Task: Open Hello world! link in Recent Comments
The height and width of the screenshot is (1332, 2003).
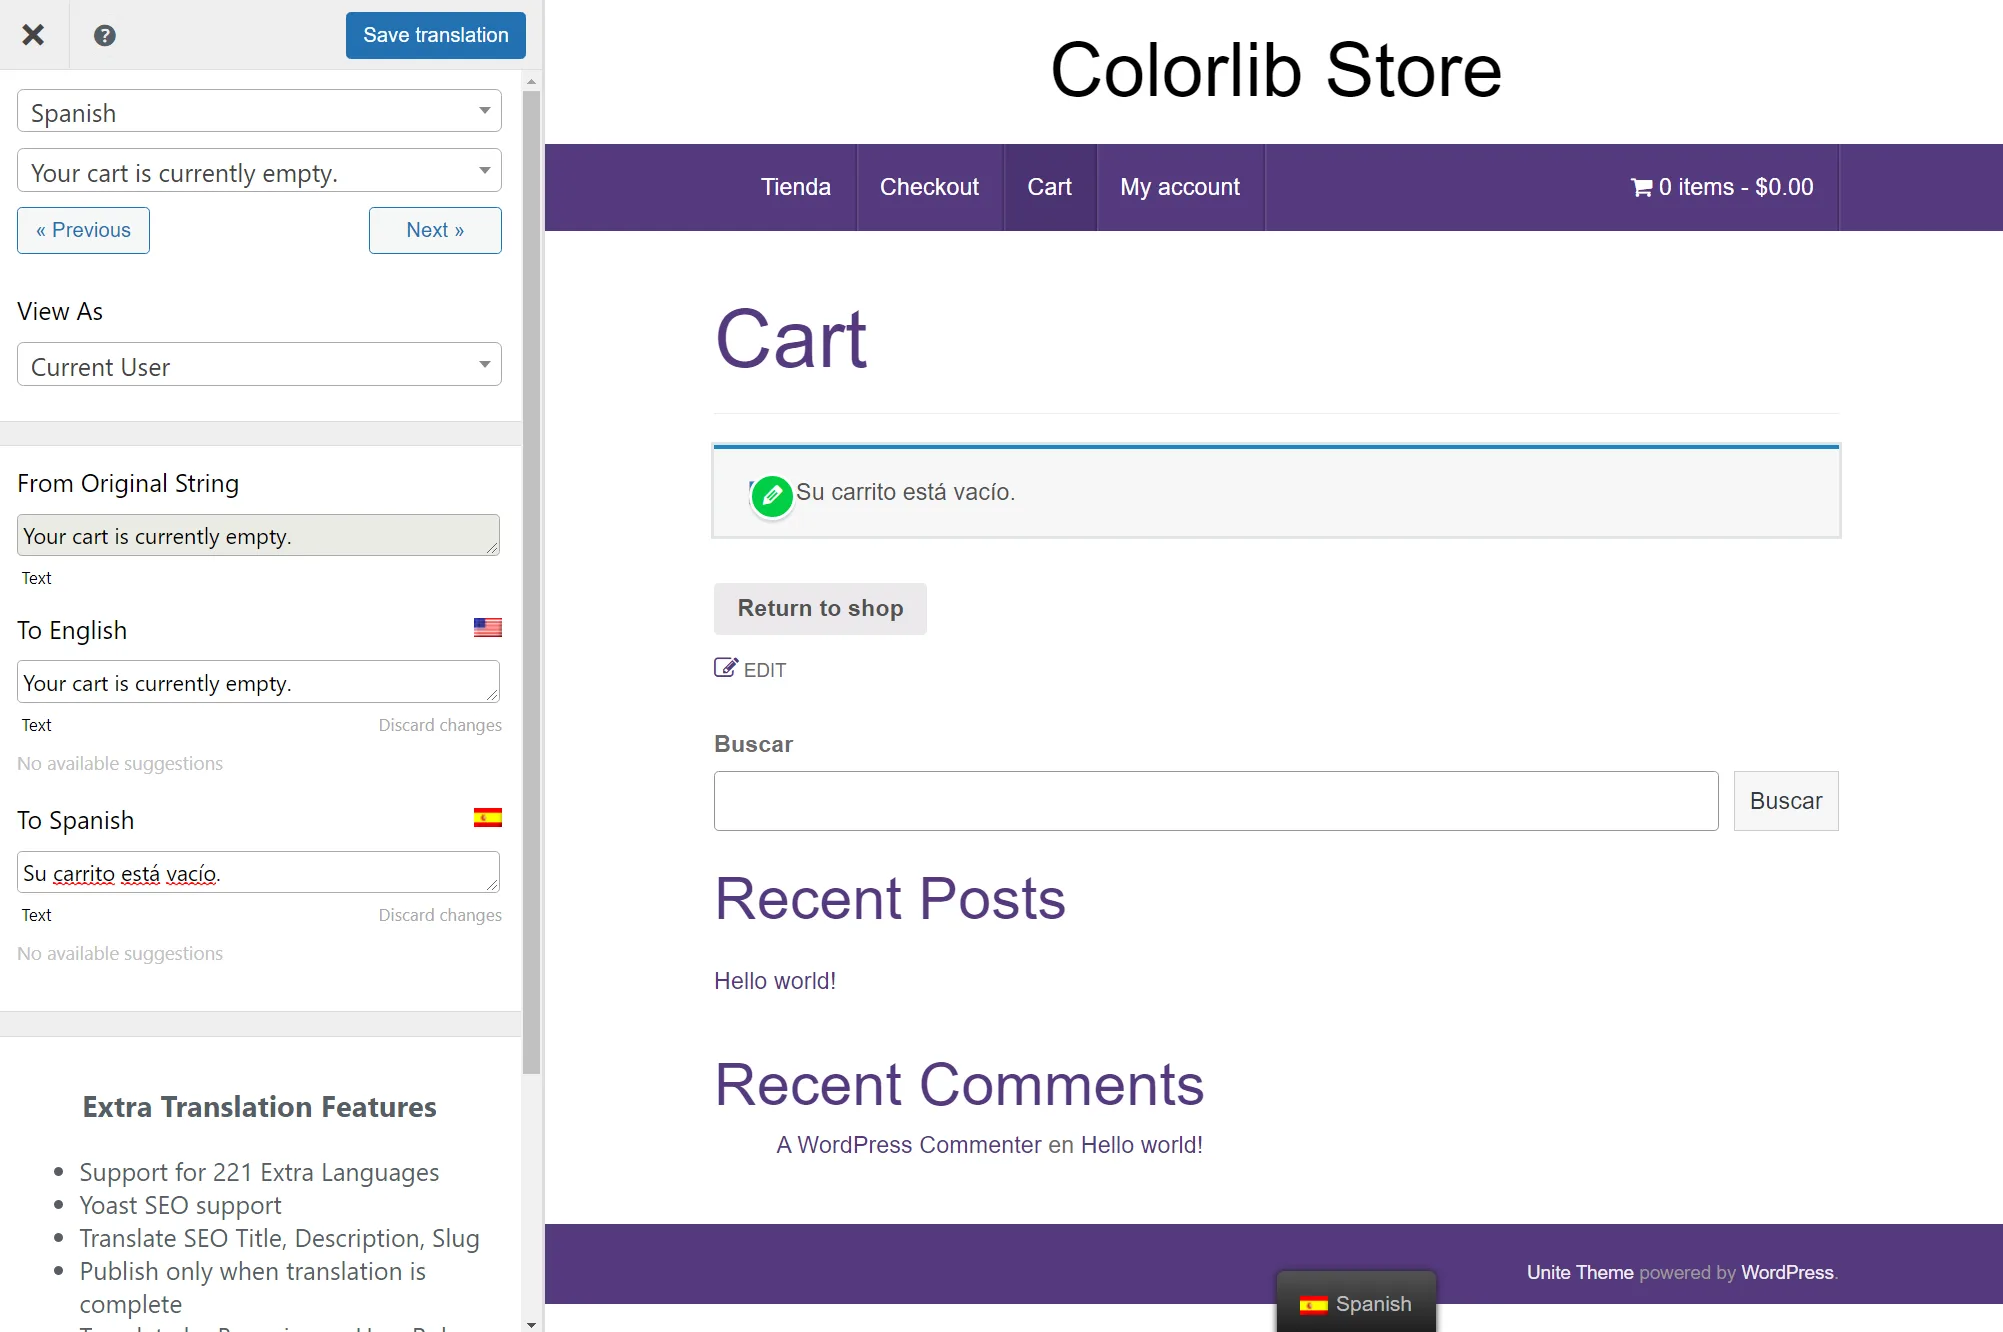Action: point(1142,1145)
